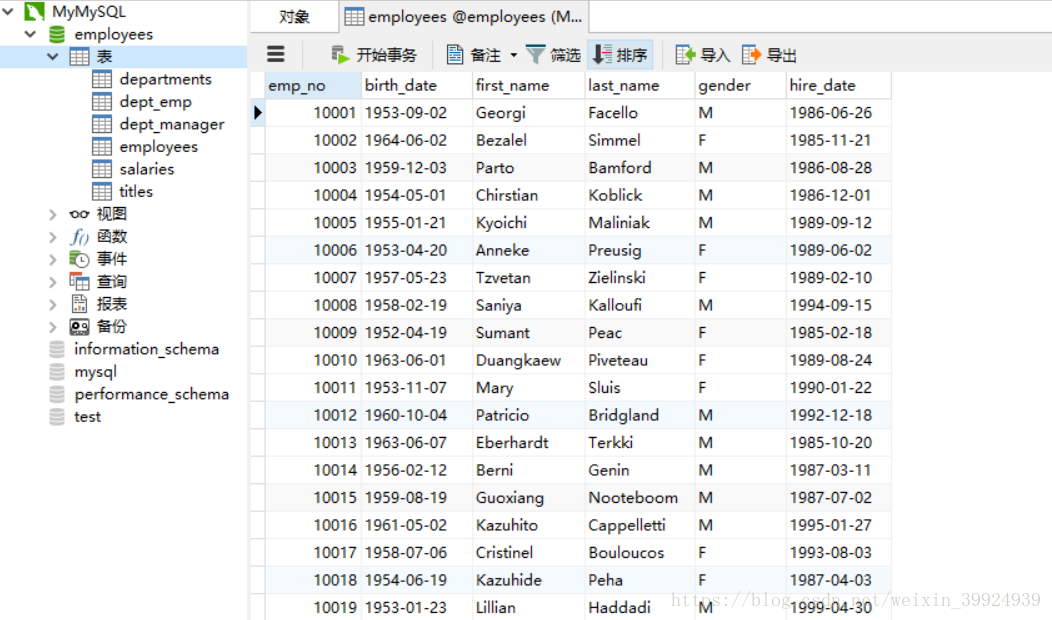This screenshot has width=1052, height=620.
Task: Select mysql database in tree
Action: pos(95,372)
